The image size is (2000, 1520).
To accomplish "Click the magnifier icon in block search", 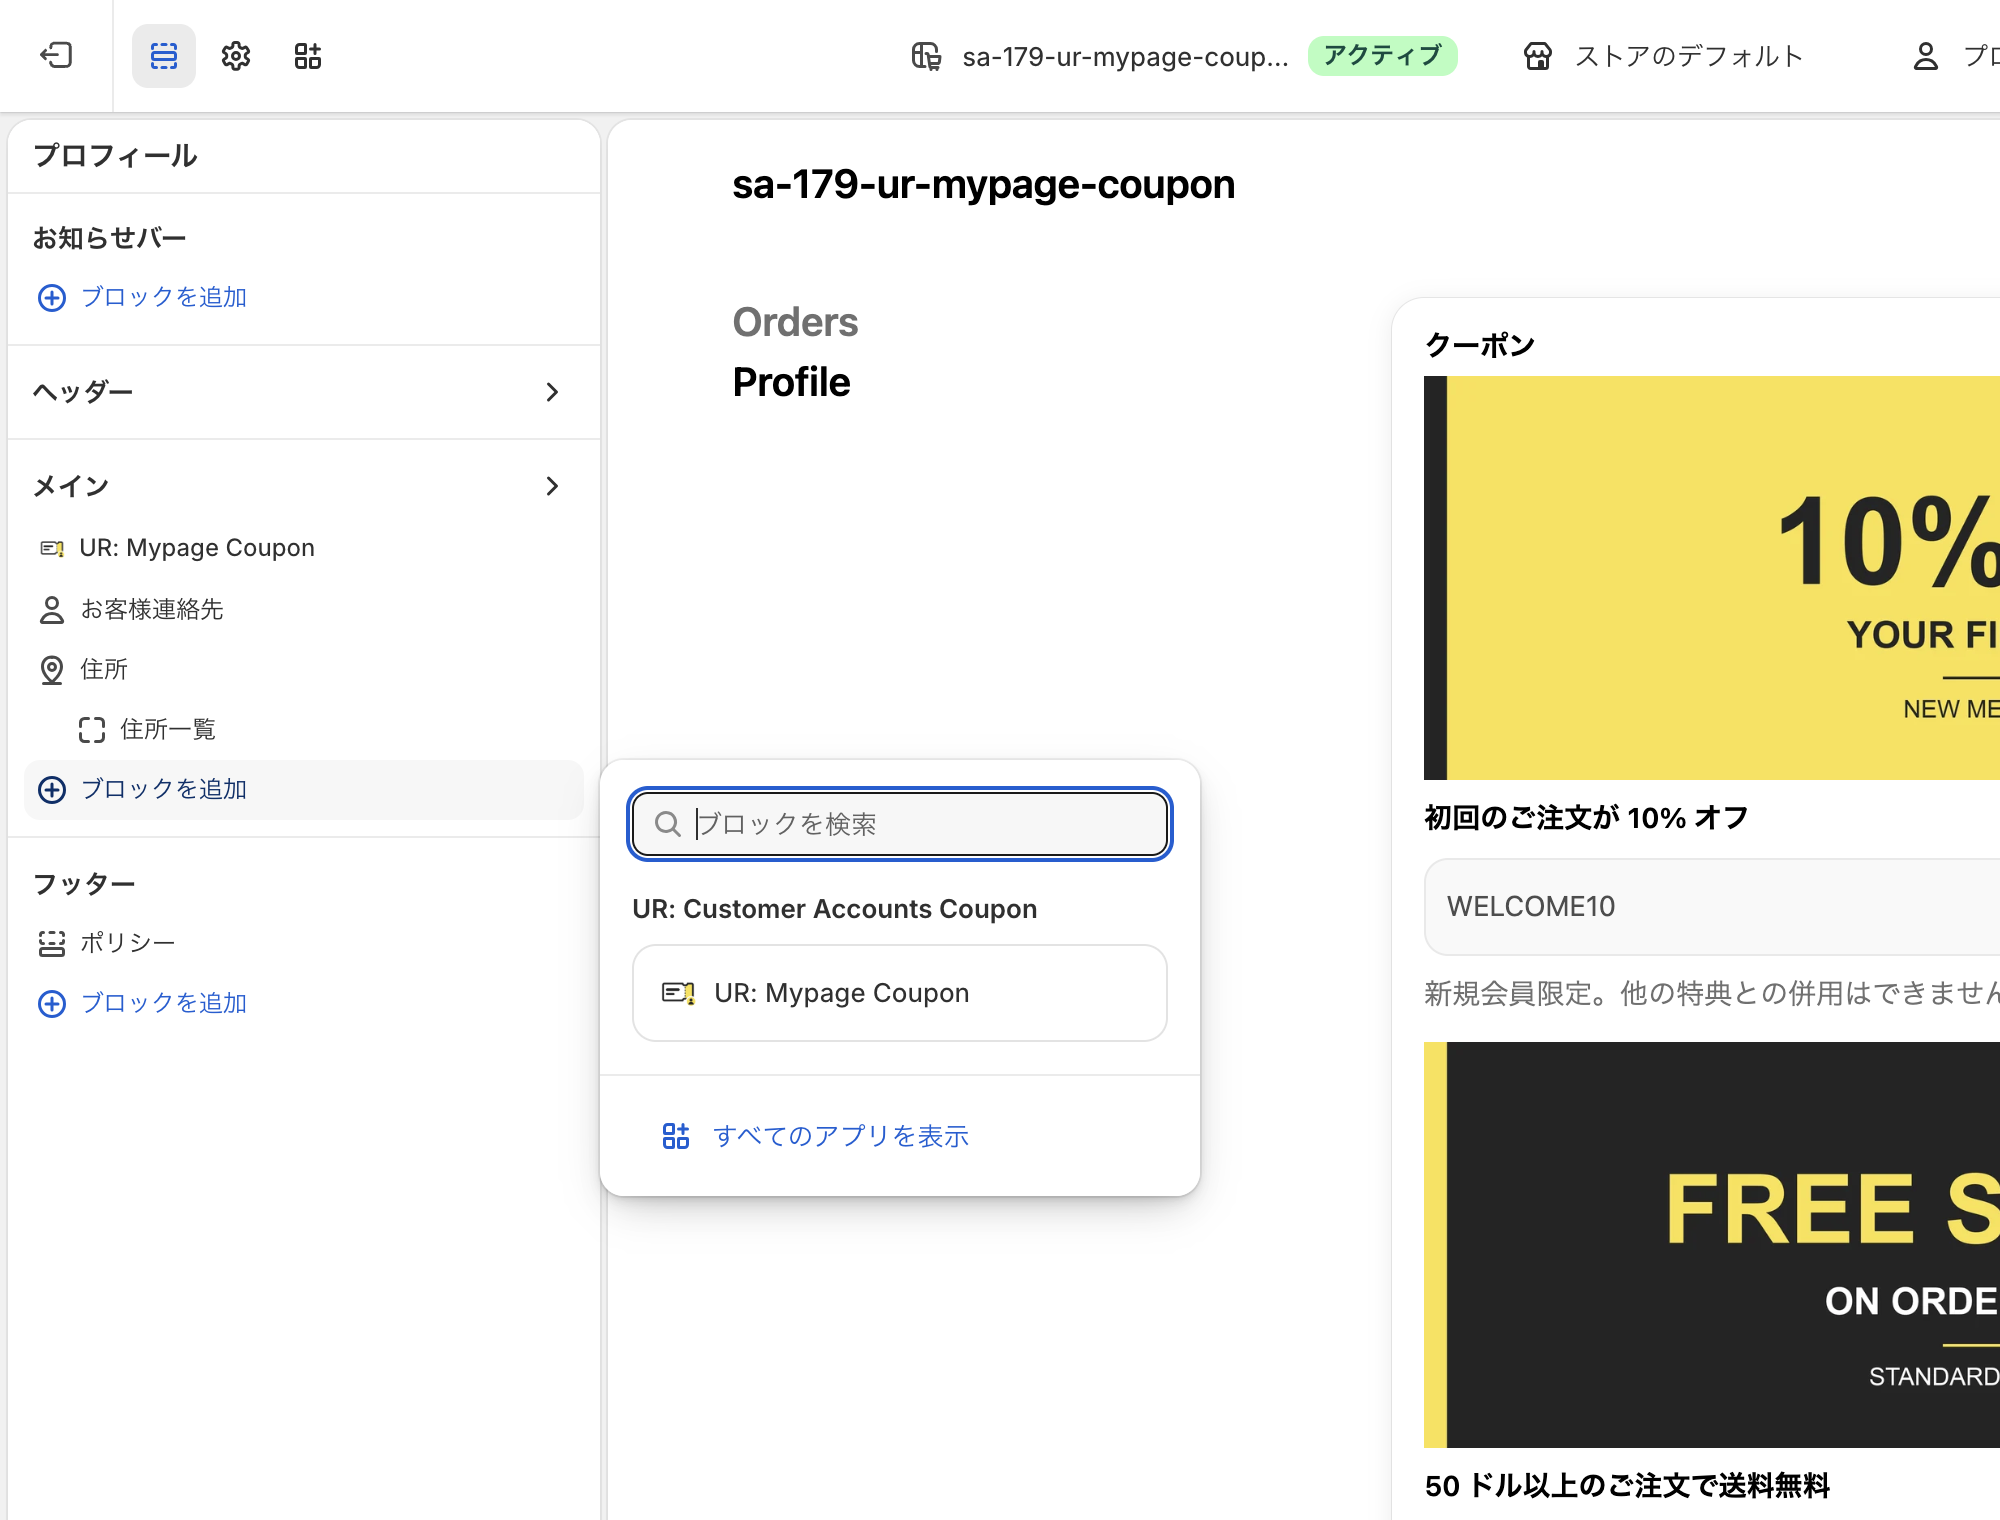I will 667,824.
